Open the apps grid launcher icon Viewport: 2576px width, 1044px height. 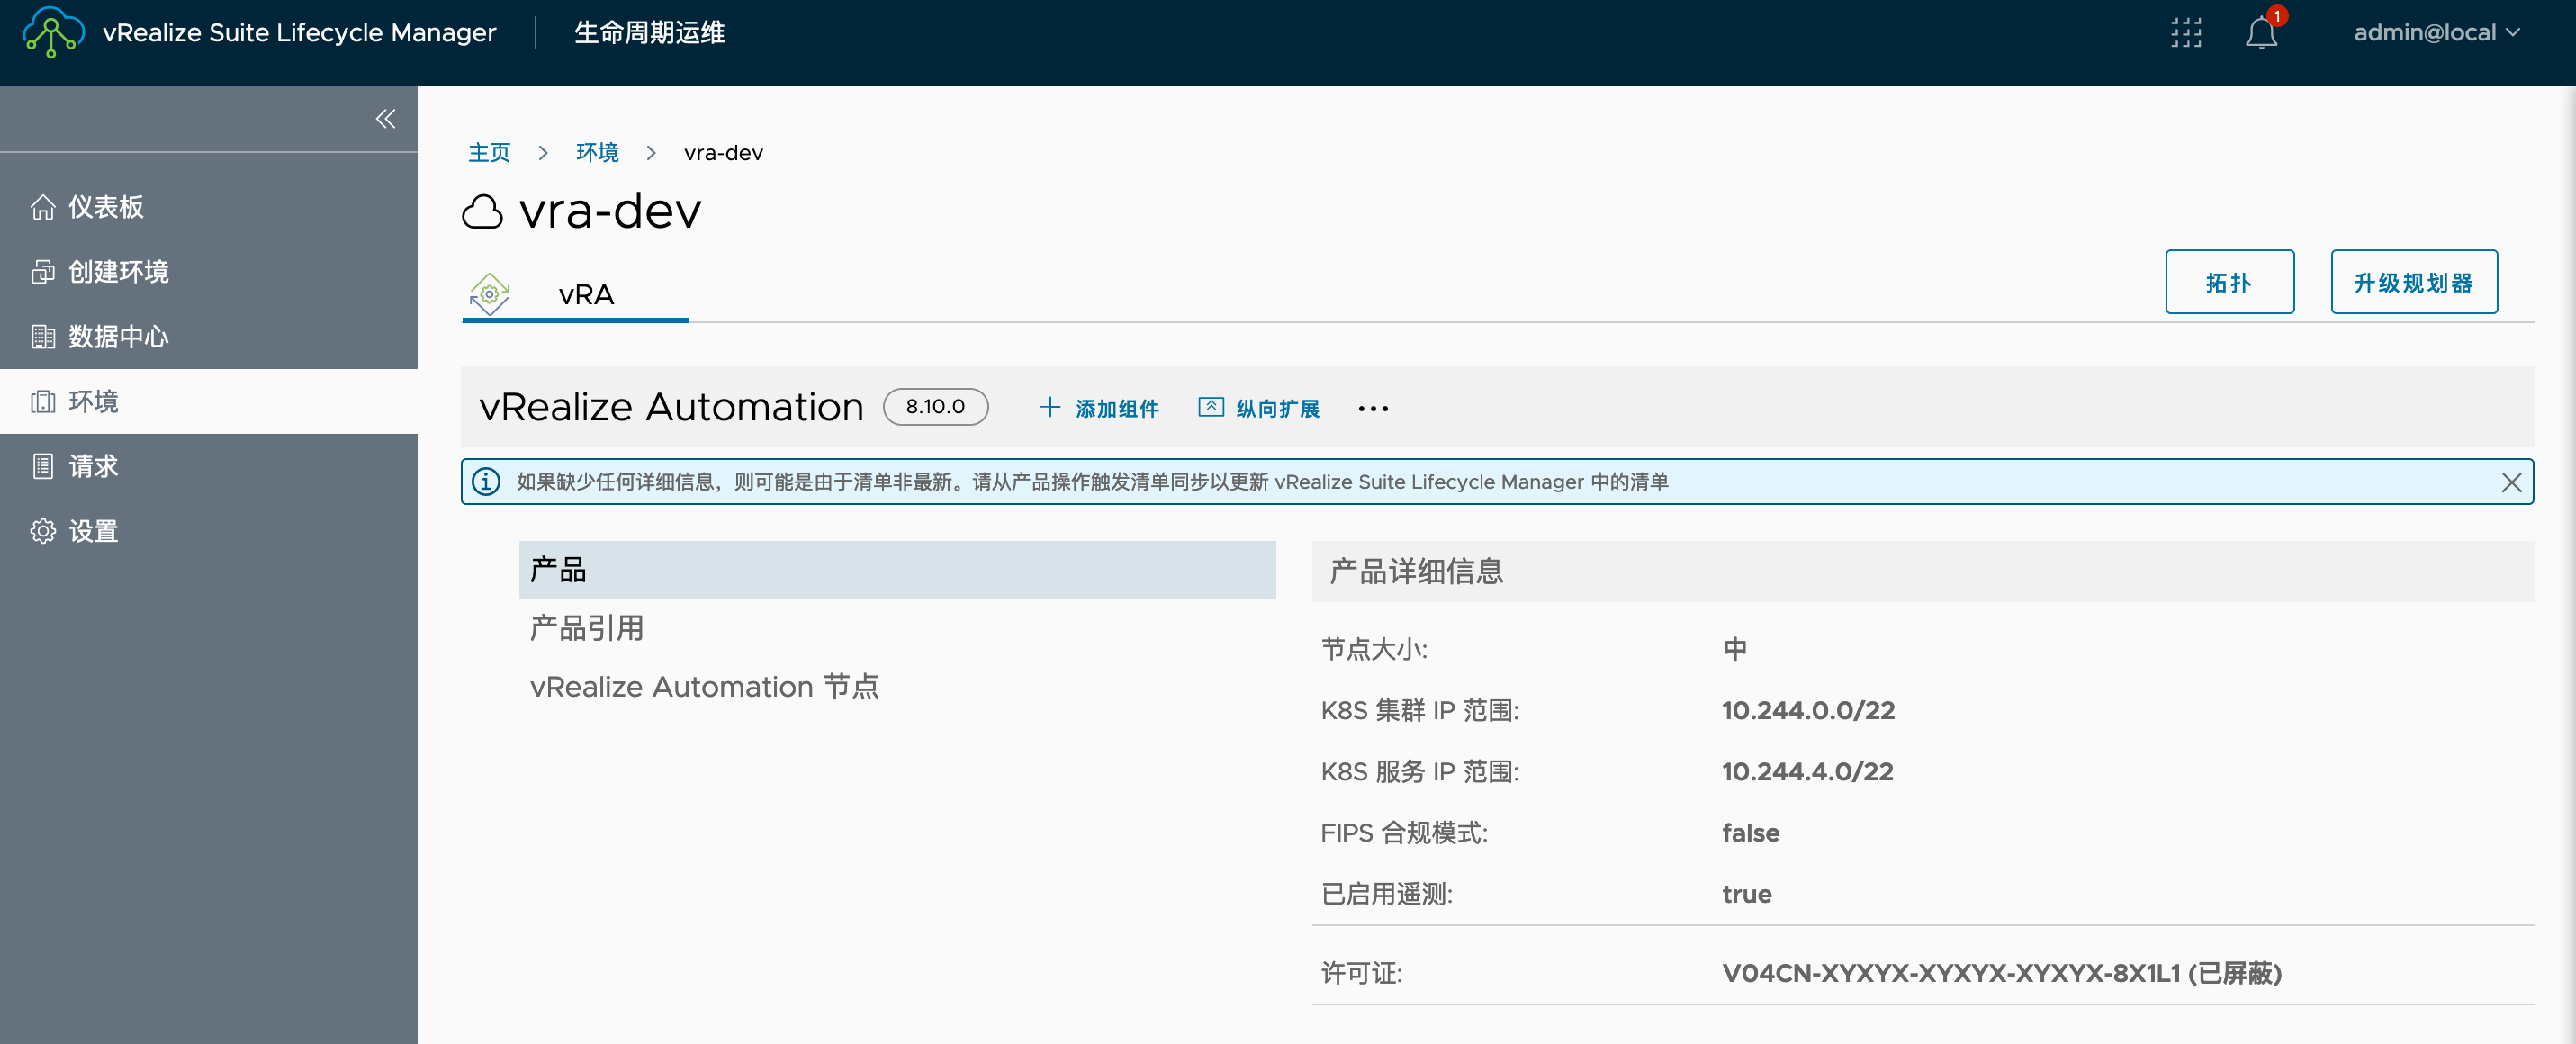point(2186,33)
